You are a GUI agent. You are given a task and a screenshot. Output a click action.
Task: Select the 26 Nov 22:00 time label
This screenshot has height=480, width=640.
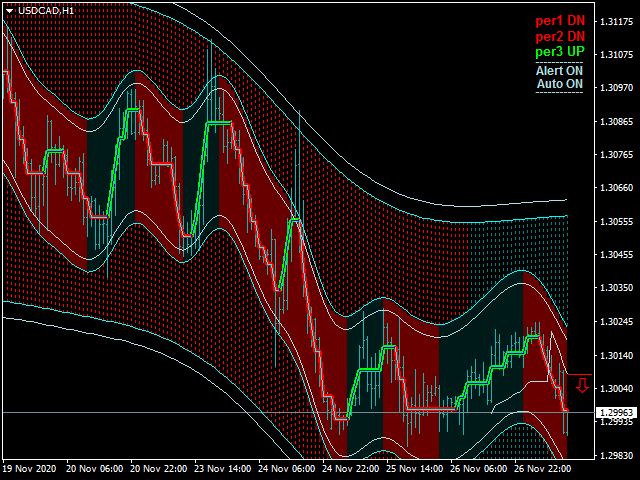coord(542,469)
